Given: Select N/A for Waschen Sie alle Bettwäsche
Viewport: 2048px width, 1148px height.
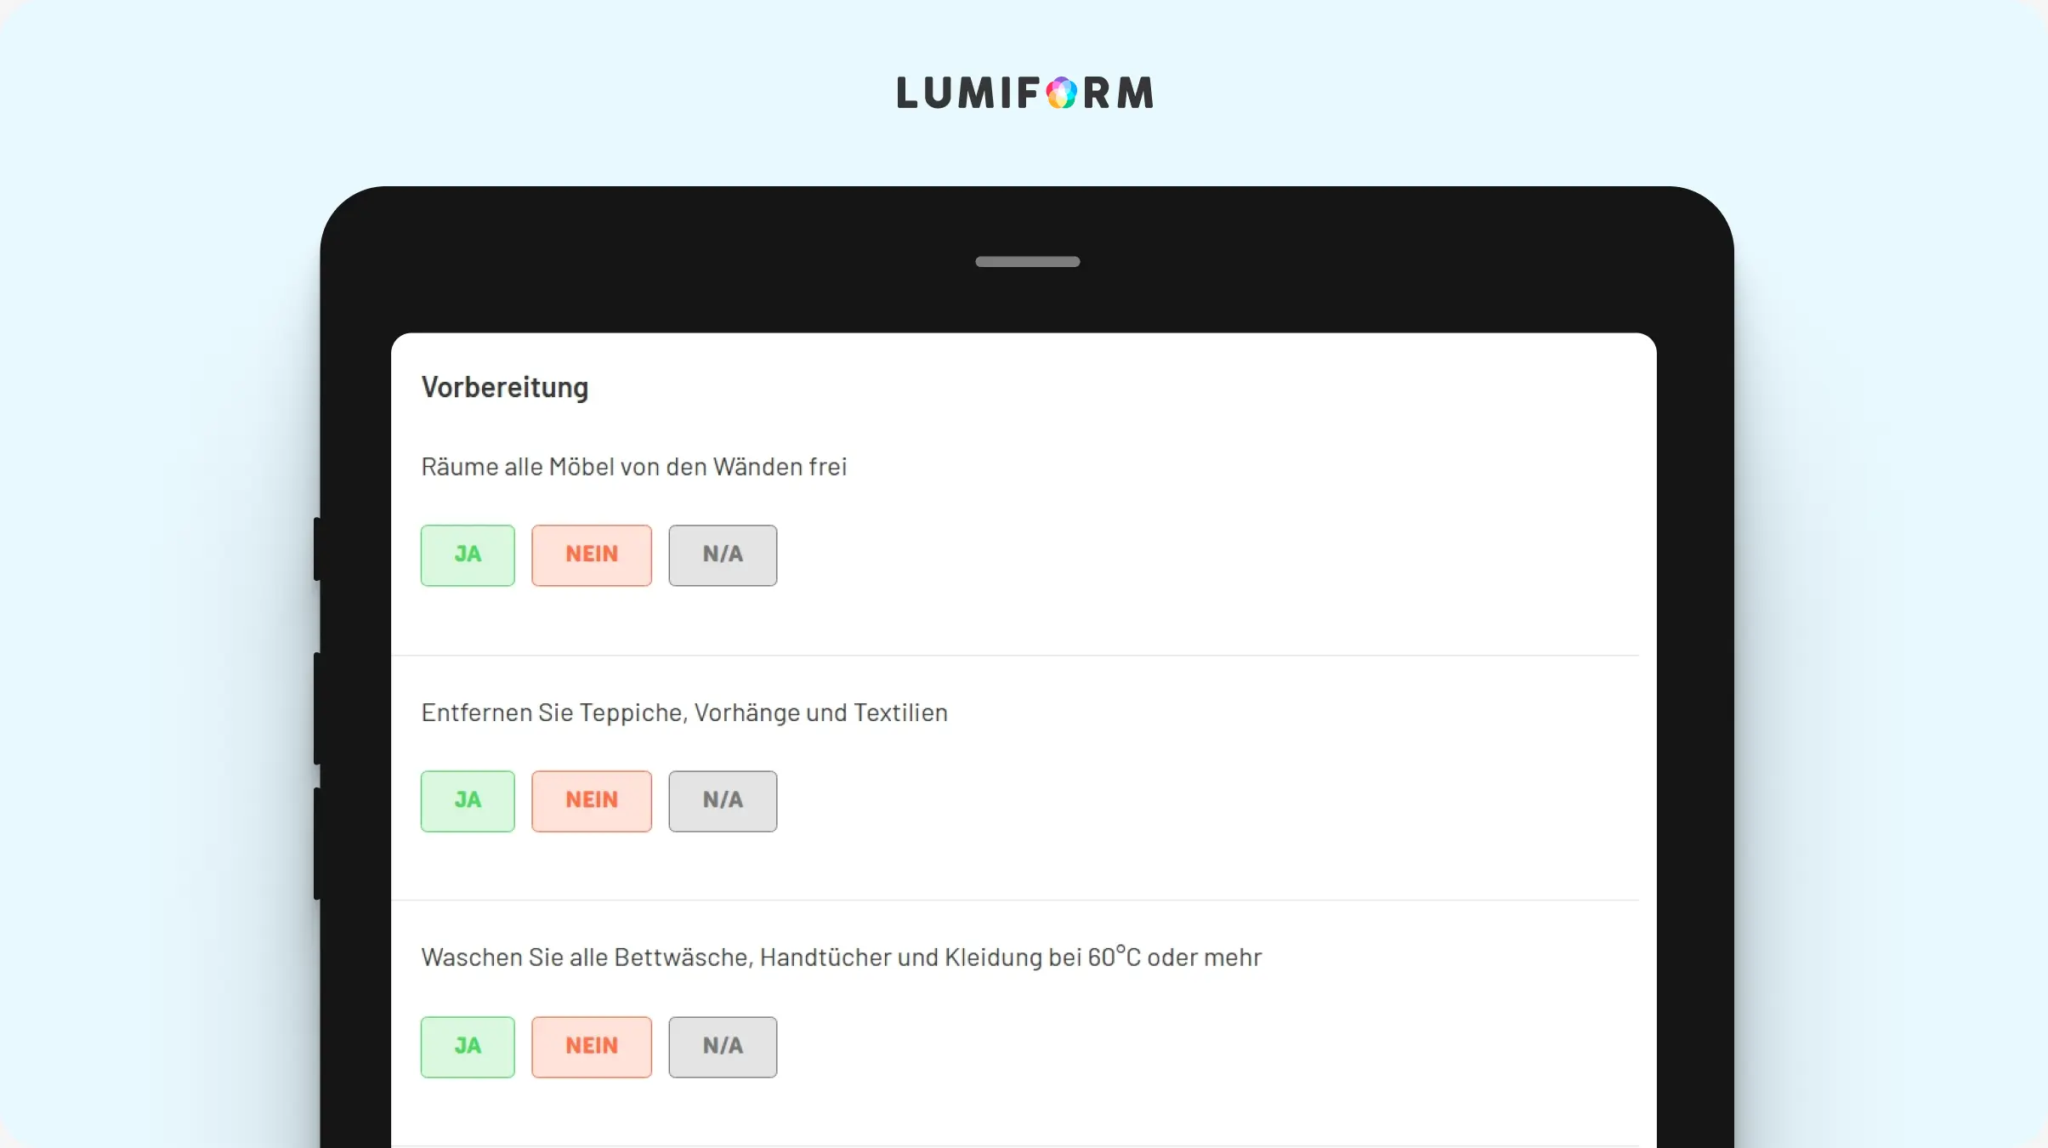Looking at the screenshot, I should click(x=722, y=1047).
